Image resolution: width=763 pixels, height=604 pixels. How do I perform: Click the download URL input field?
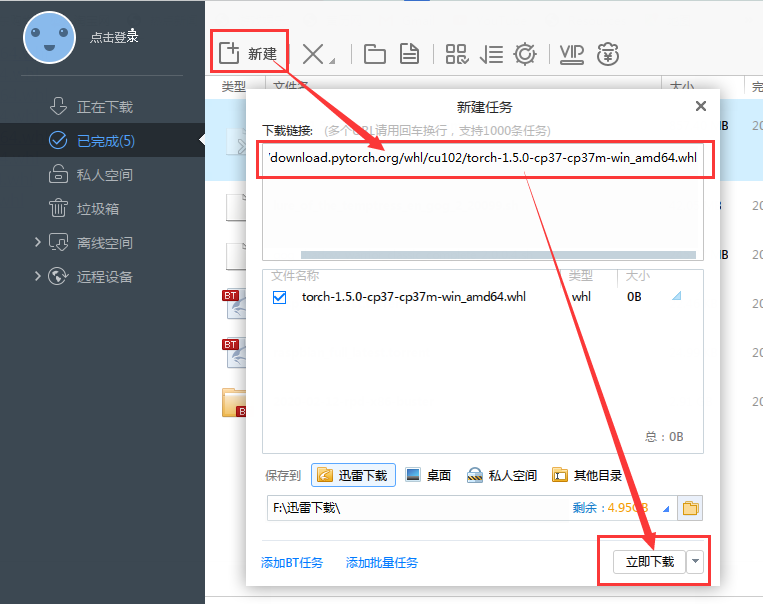pos(483,202)
